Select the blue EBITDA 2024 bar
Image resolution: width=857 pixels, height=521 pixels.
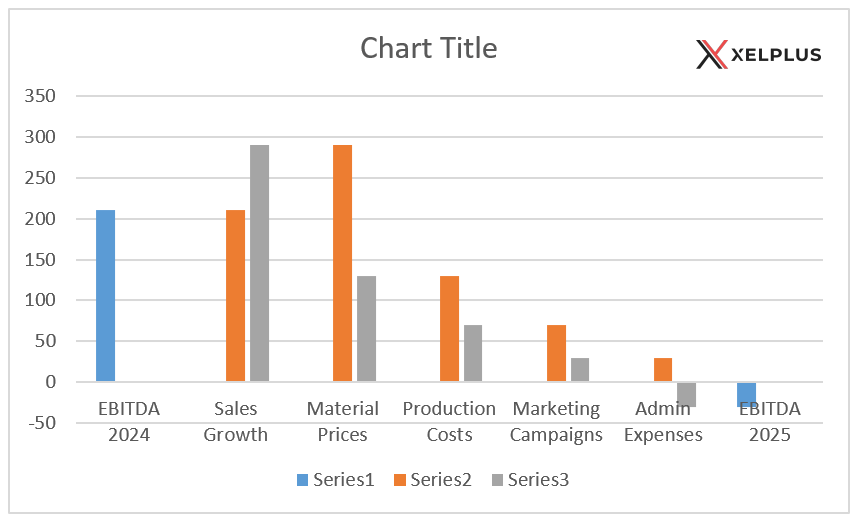tap(106, 295)
